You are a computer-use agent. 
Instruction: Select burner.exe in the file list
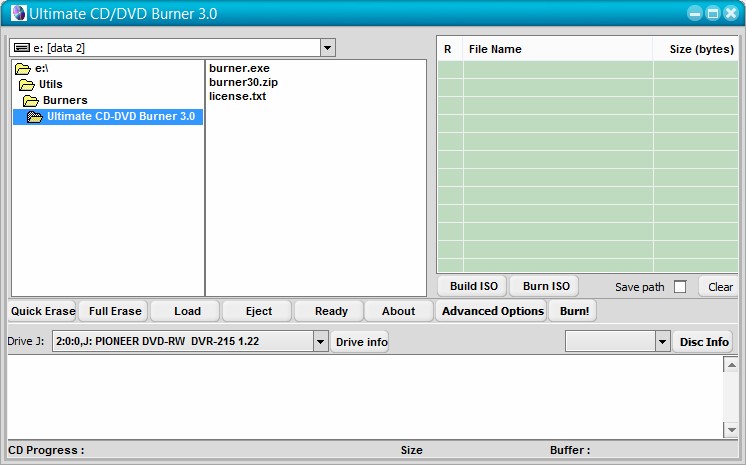coord(239,68)
